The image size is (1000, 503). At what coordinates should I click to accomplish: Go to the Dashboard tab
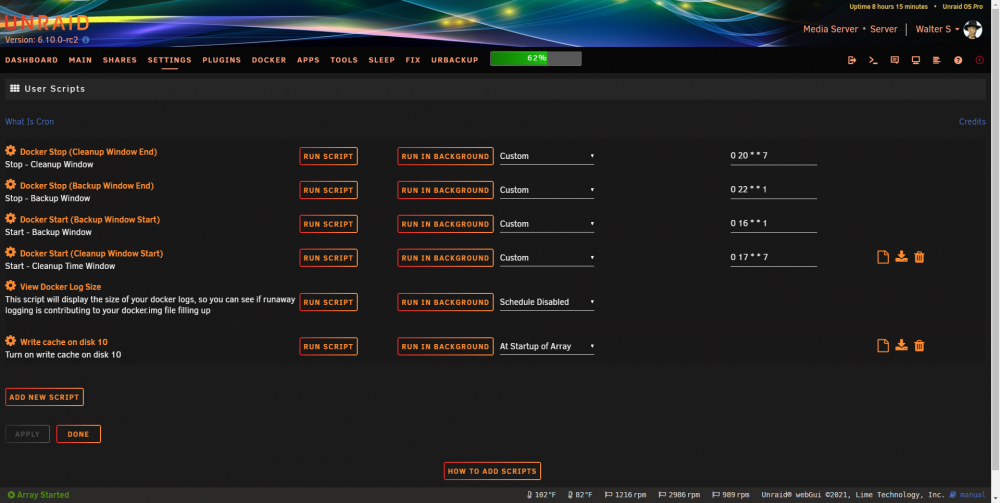point(31,60)
